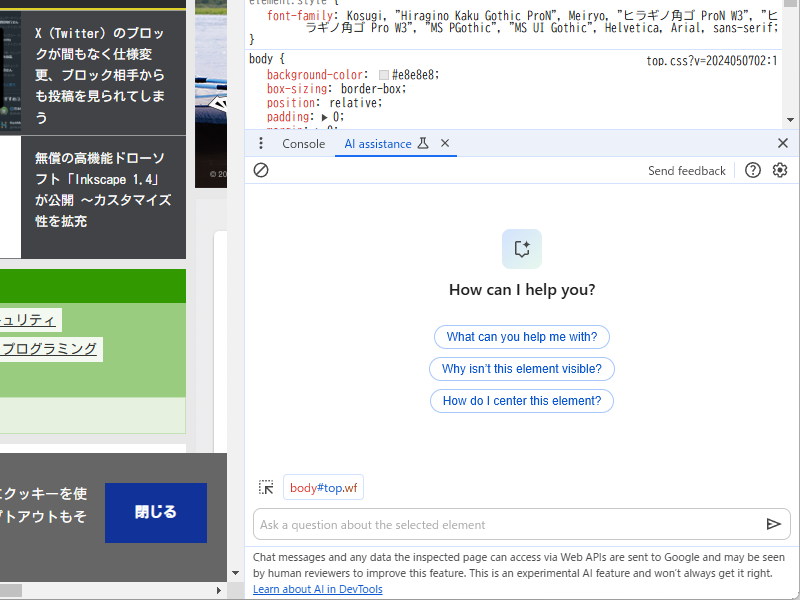Open the three-dot drawer menu in DevTools
800x600 pixels.
pyautogui.click(x=261, y=143)
